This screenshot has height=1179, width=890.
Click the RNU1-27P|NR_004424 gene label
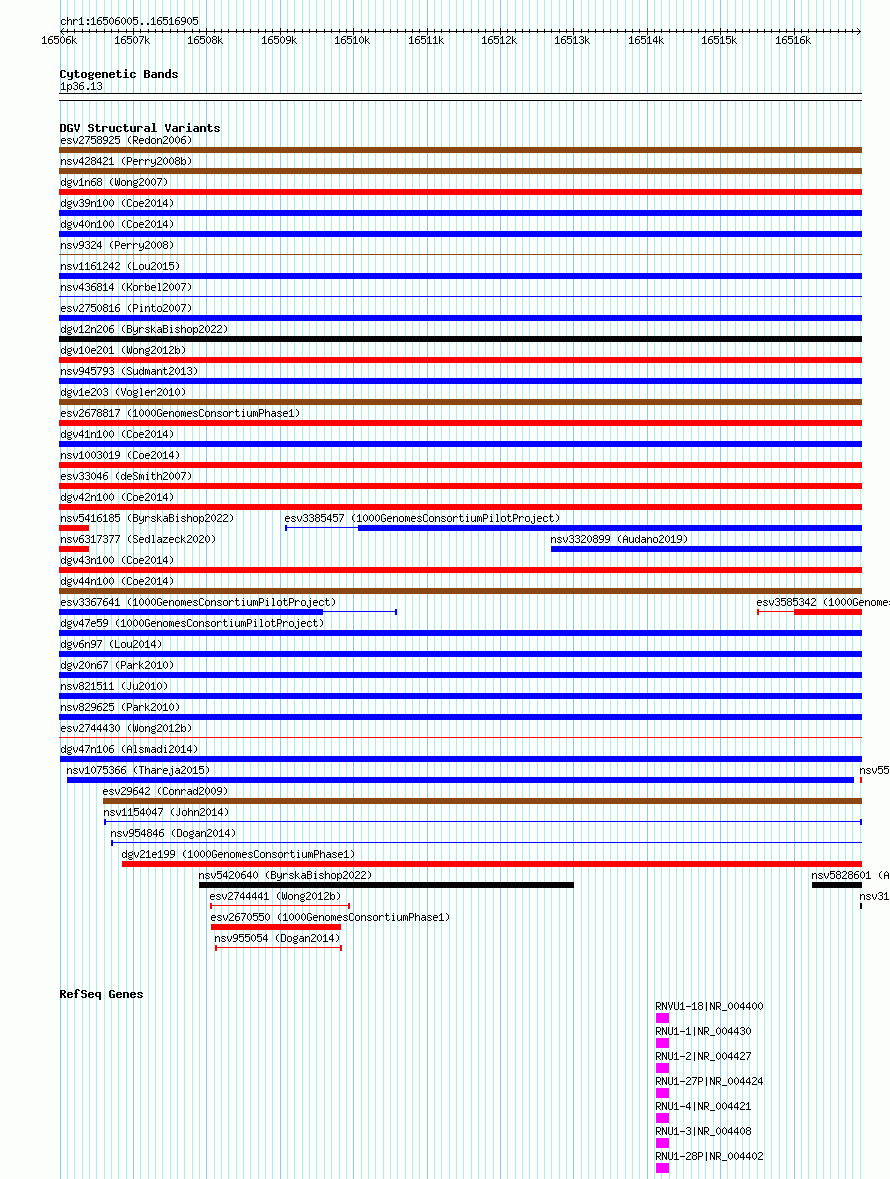[x=709, y=1081]
